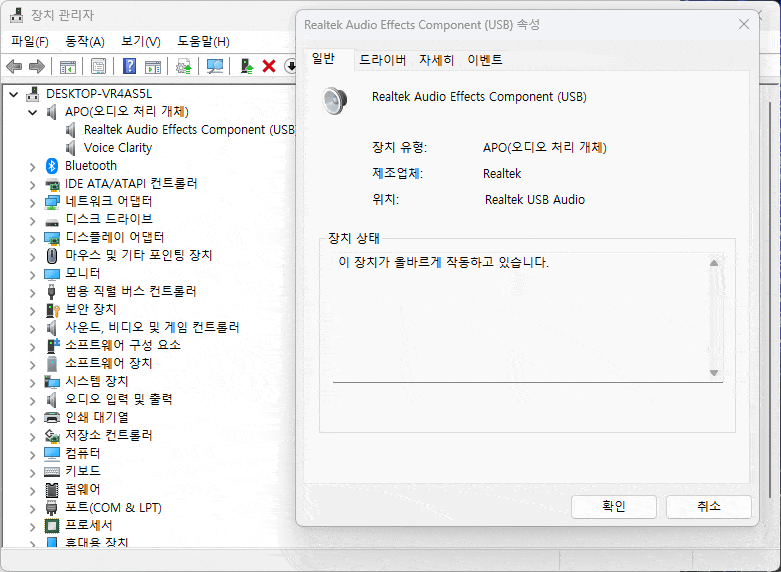Open the 동작(A) menu
This screenshot has height=572, width=781.
(x=84, y=41)
